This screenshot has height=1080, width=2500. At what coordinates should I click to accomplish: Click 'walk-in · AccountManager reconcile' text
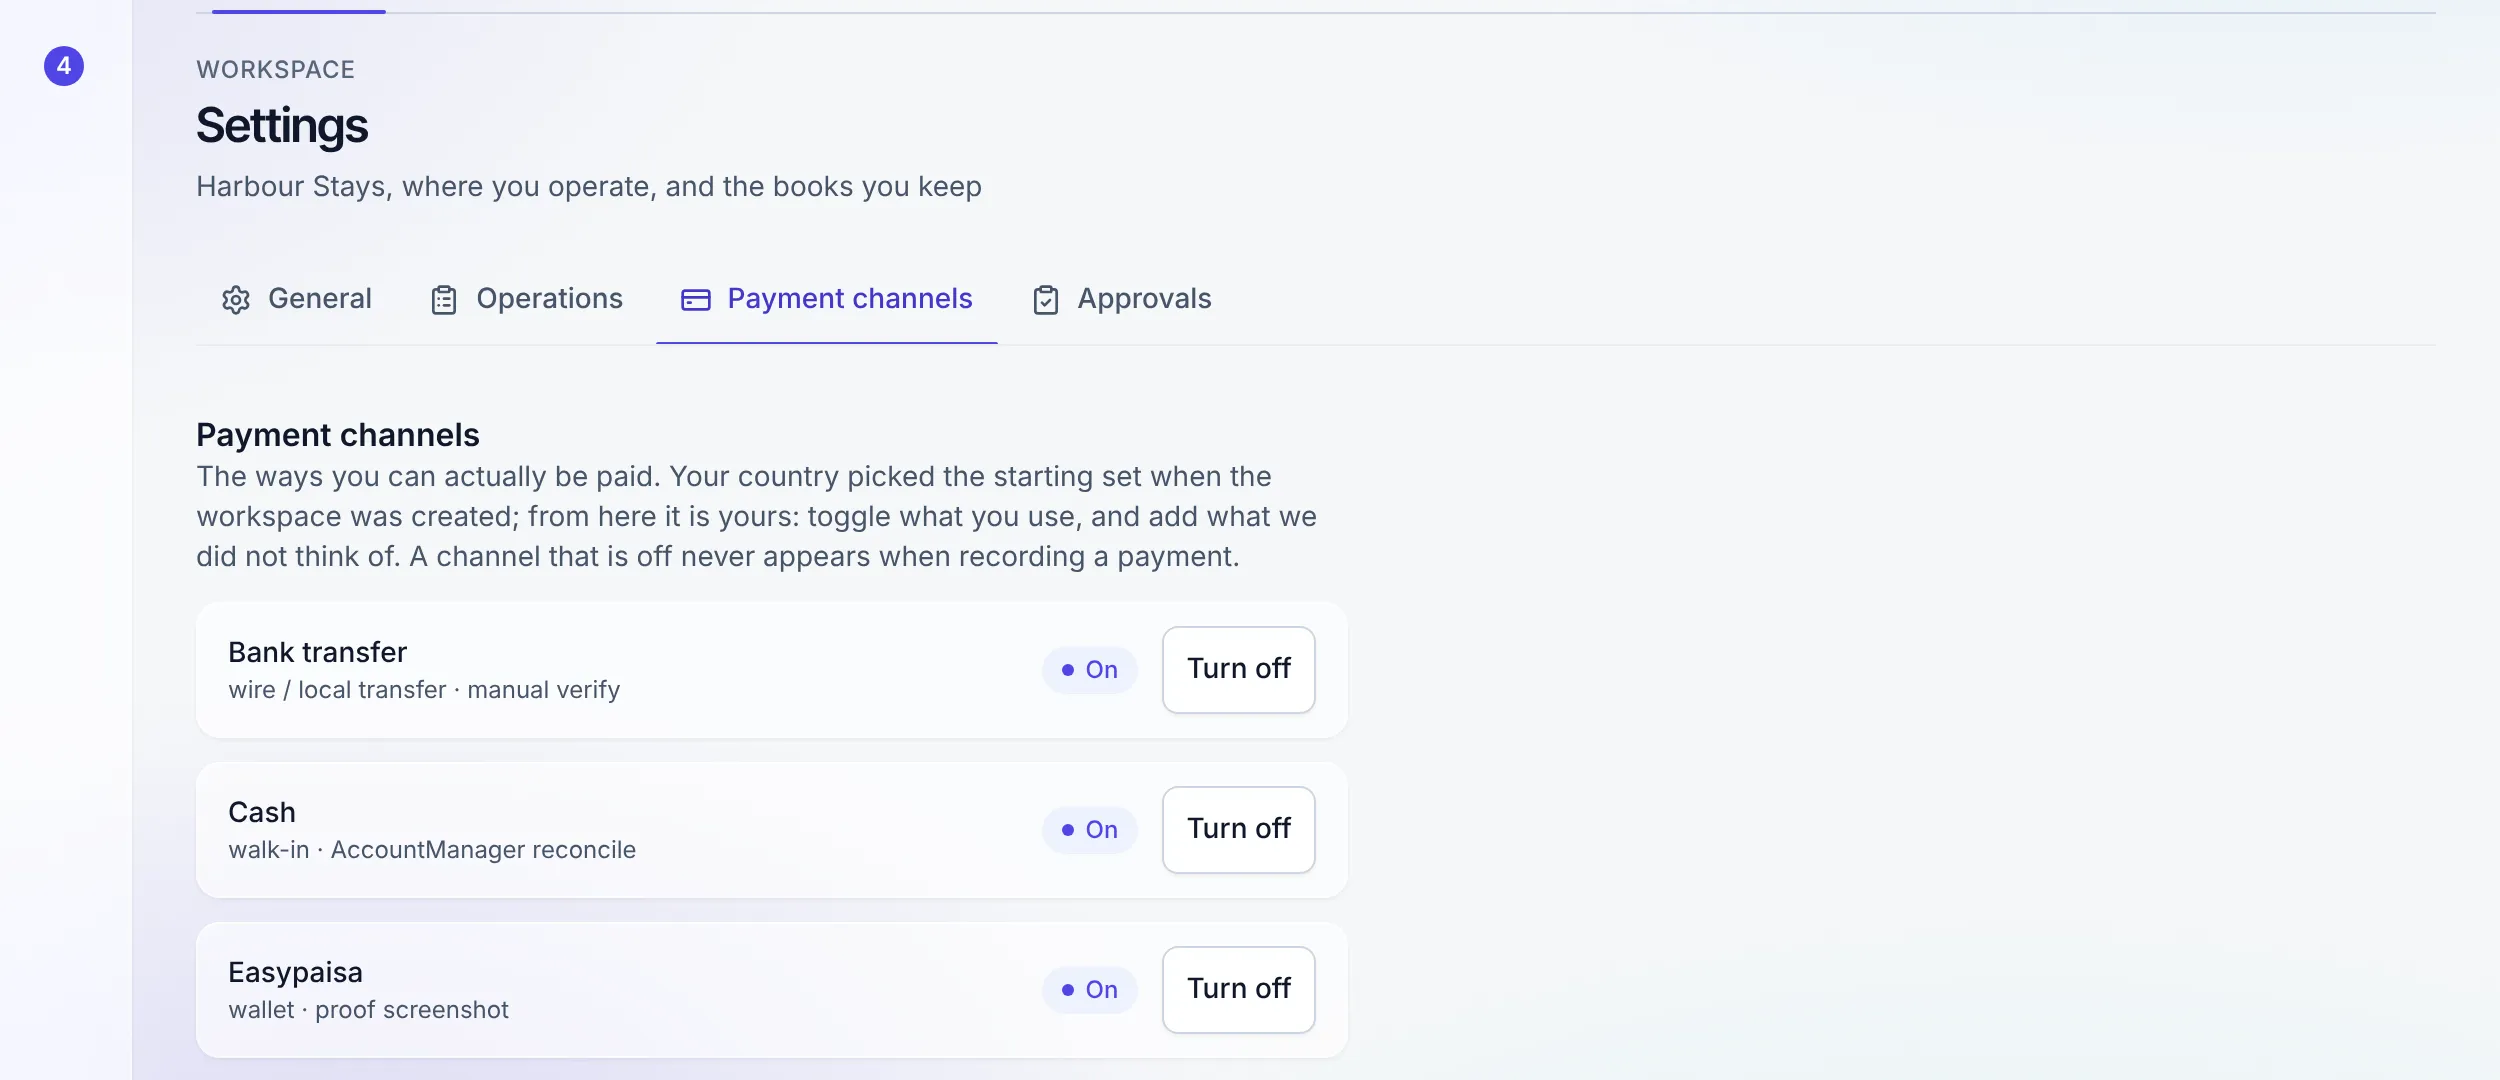(x=432, y=850)
